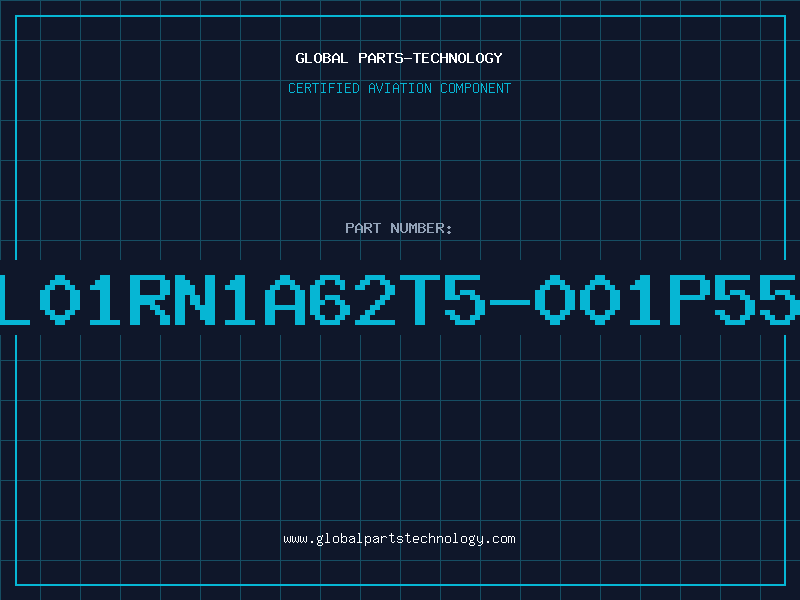Image resolution: width=800 pixels, height=600 pixels.
Task: Click the GLOBAL PARTS-TECHNOLOGY company title
Action: pos(399,58)
